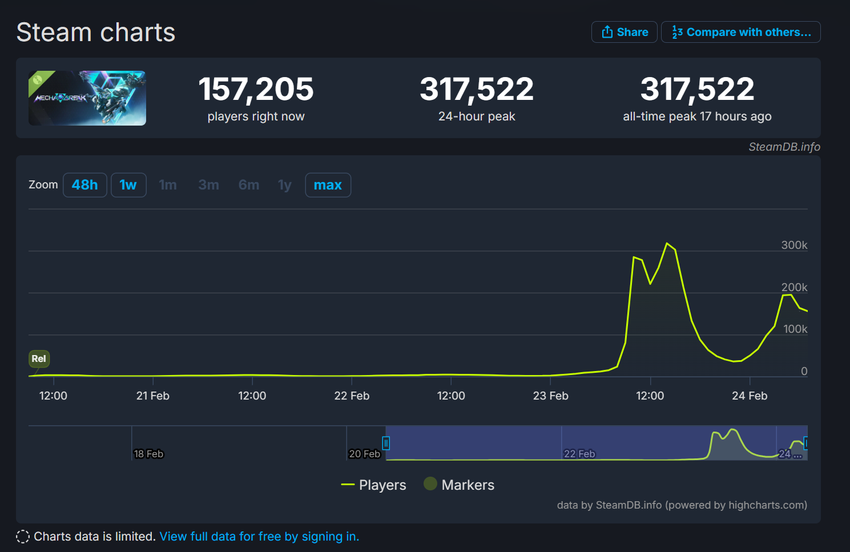Screen dimensions: 850x552
Task: Click the disabled 1m zoom option
Action: 168,185
